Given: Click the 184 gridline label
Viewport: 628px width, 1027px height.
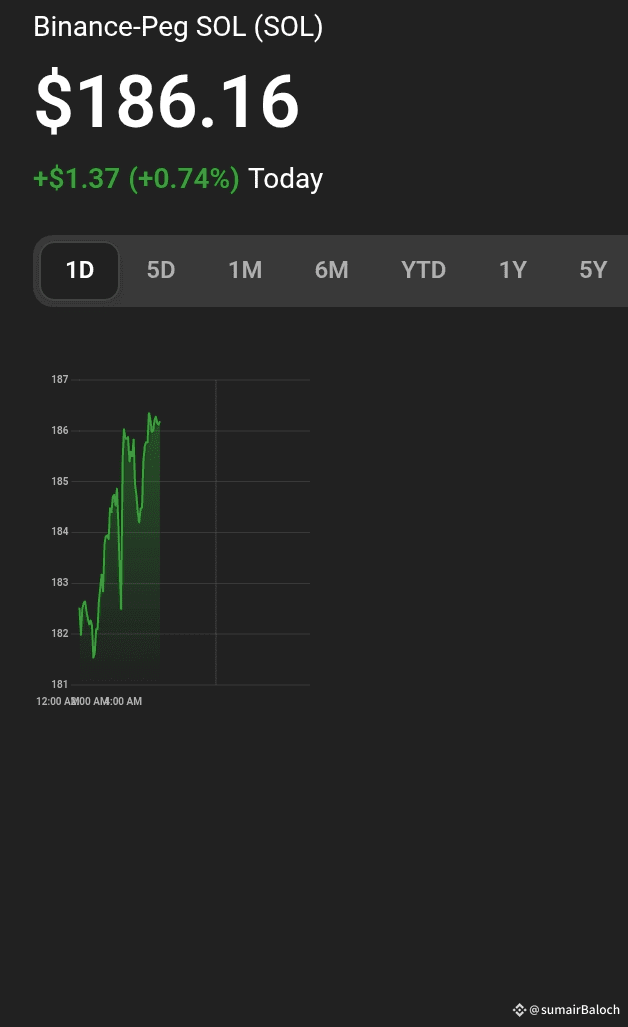Looking at the screenshot, I should pos(60,532).
